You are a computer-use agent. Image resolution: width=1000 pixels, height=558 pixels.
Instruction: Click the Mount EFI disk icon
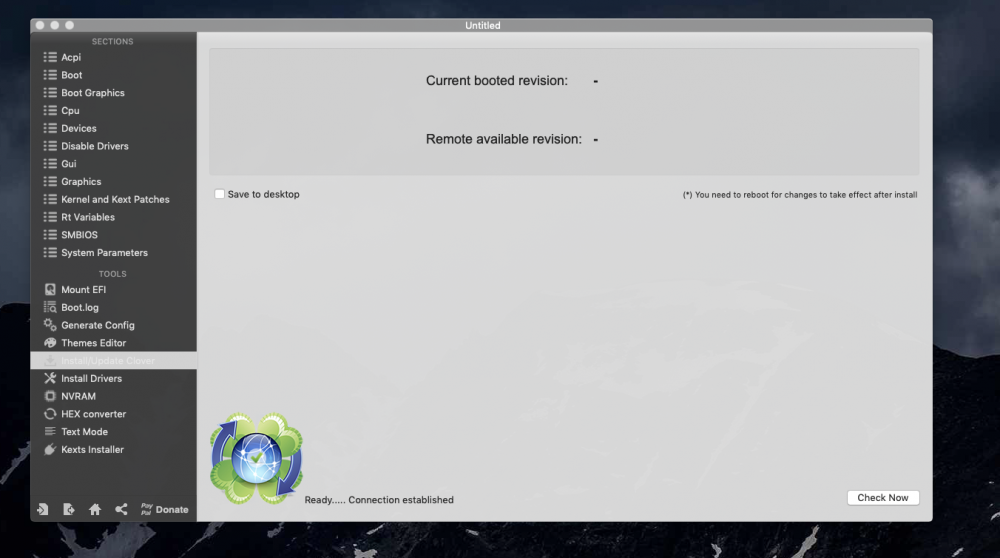(x=50, y=290)
